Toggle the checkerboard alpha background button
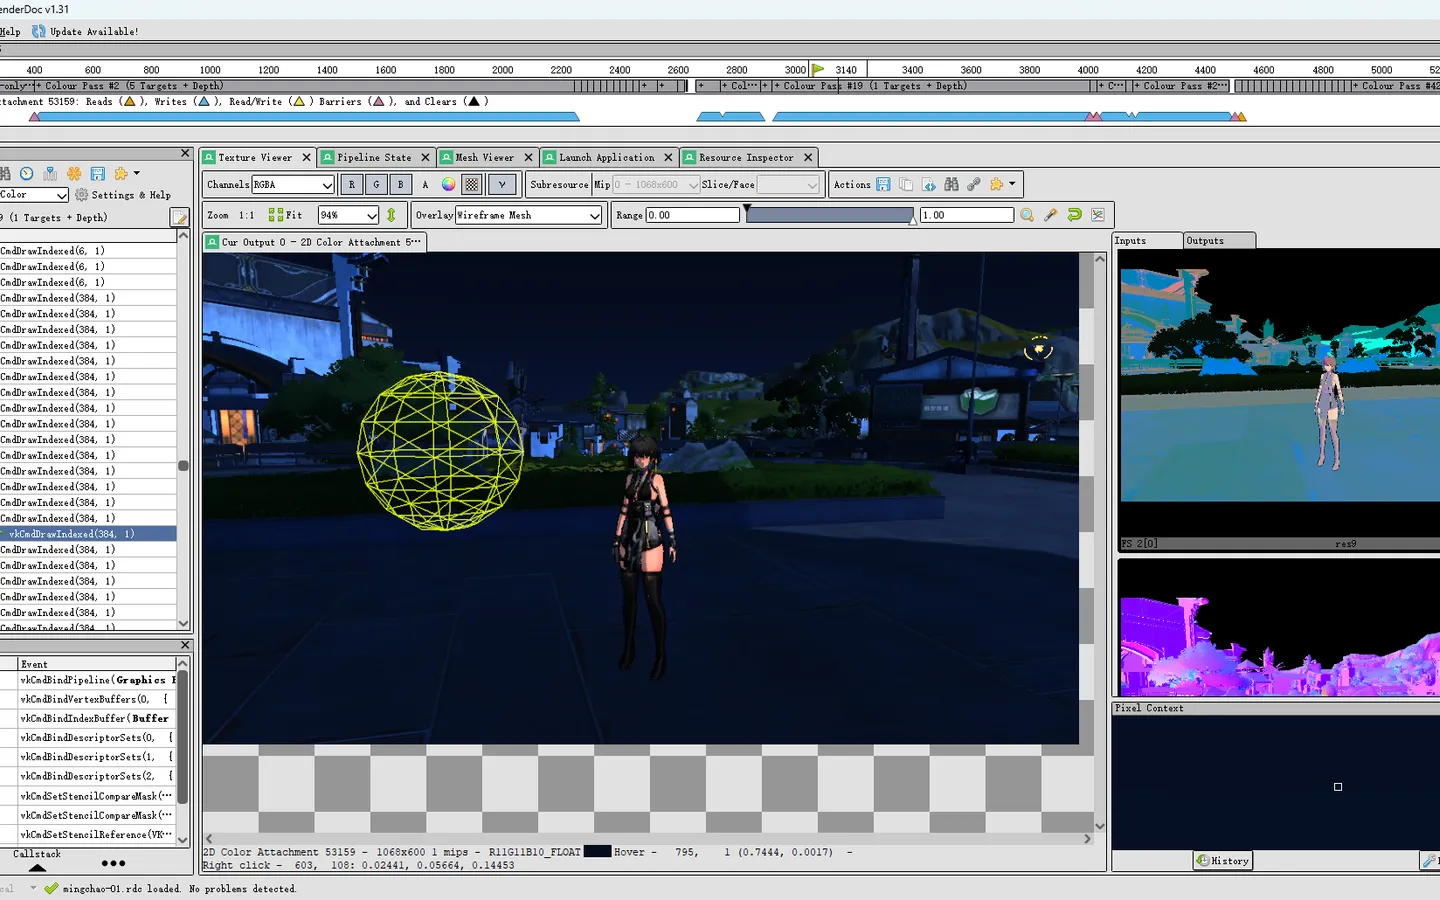Viewport: 1440px width, 900px height. click(x=472, y=185)
